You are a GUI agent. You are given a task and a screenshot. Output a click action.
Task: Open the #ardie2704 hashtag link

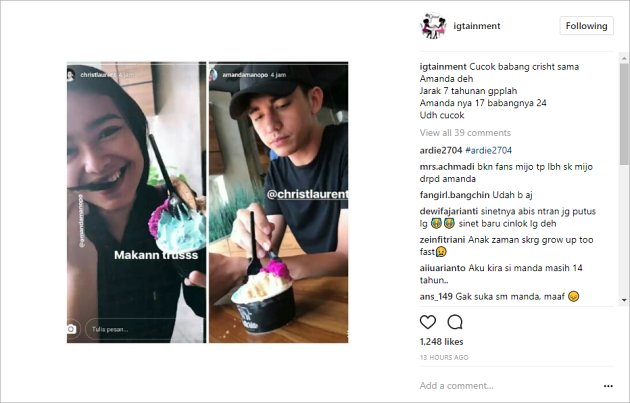488,150
